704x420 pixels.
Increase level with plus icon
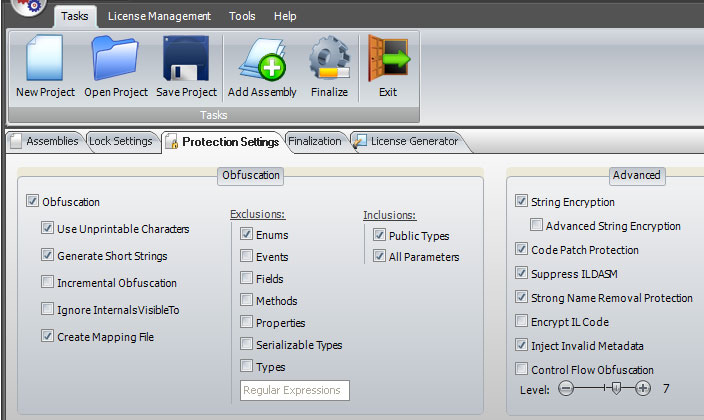pos(643,388)
